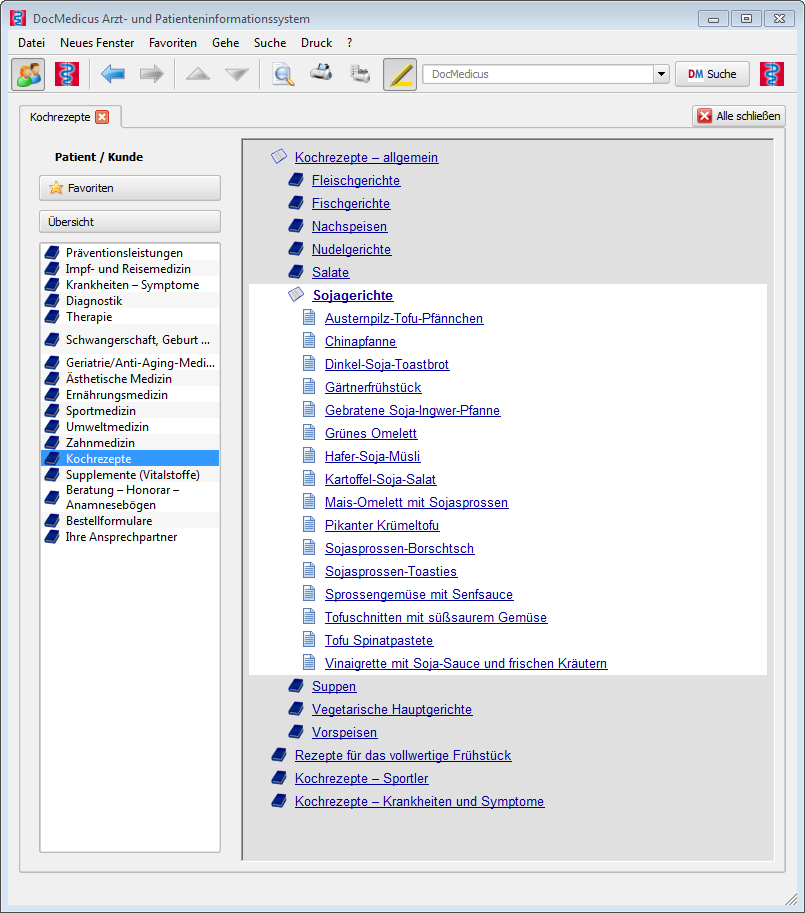Click the book icon beside Kochrezepte – Sportler
Viewport: 805px width, 913px height.
tap(279, 777)
